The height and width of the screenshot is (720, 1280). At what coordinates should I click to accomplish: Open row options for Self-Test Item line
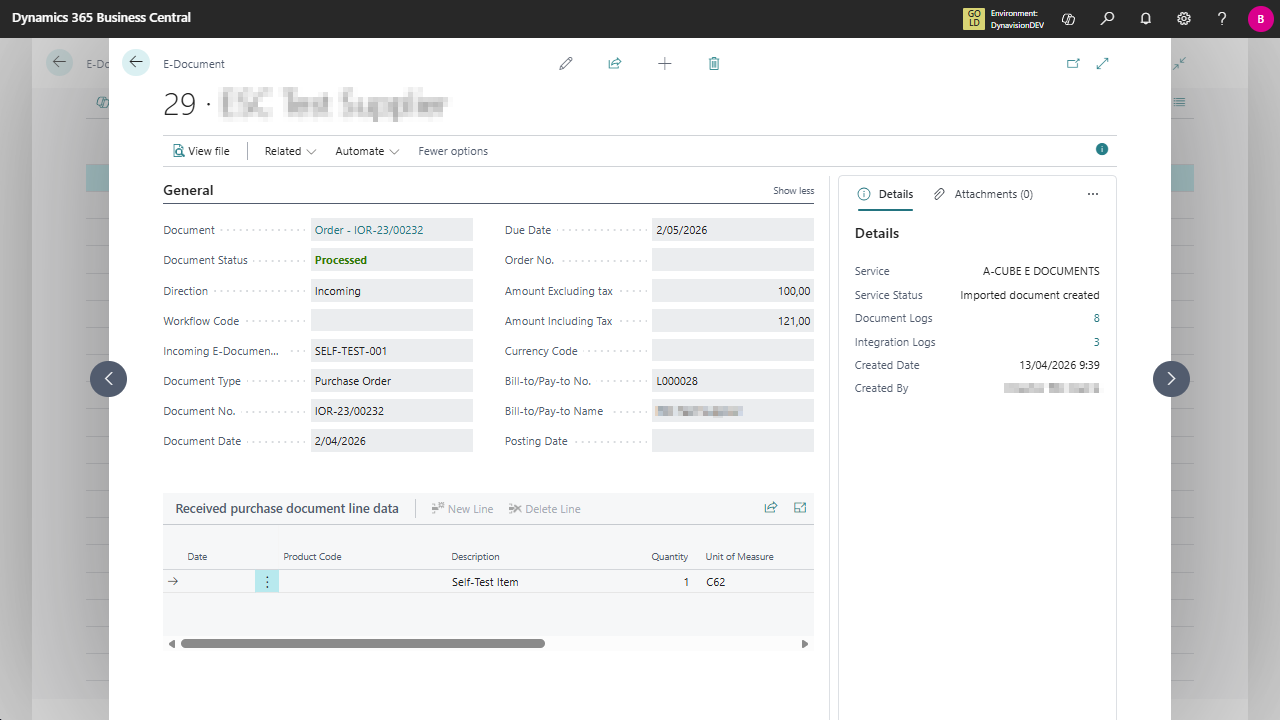(x=267, y=581)
